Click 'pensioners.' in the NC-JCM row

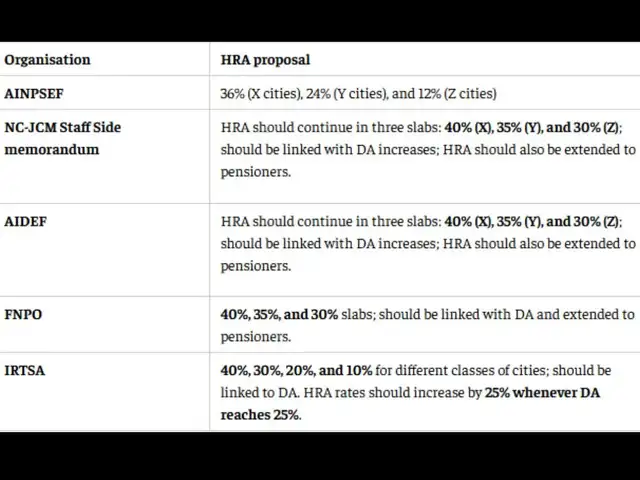pos(256,173)
